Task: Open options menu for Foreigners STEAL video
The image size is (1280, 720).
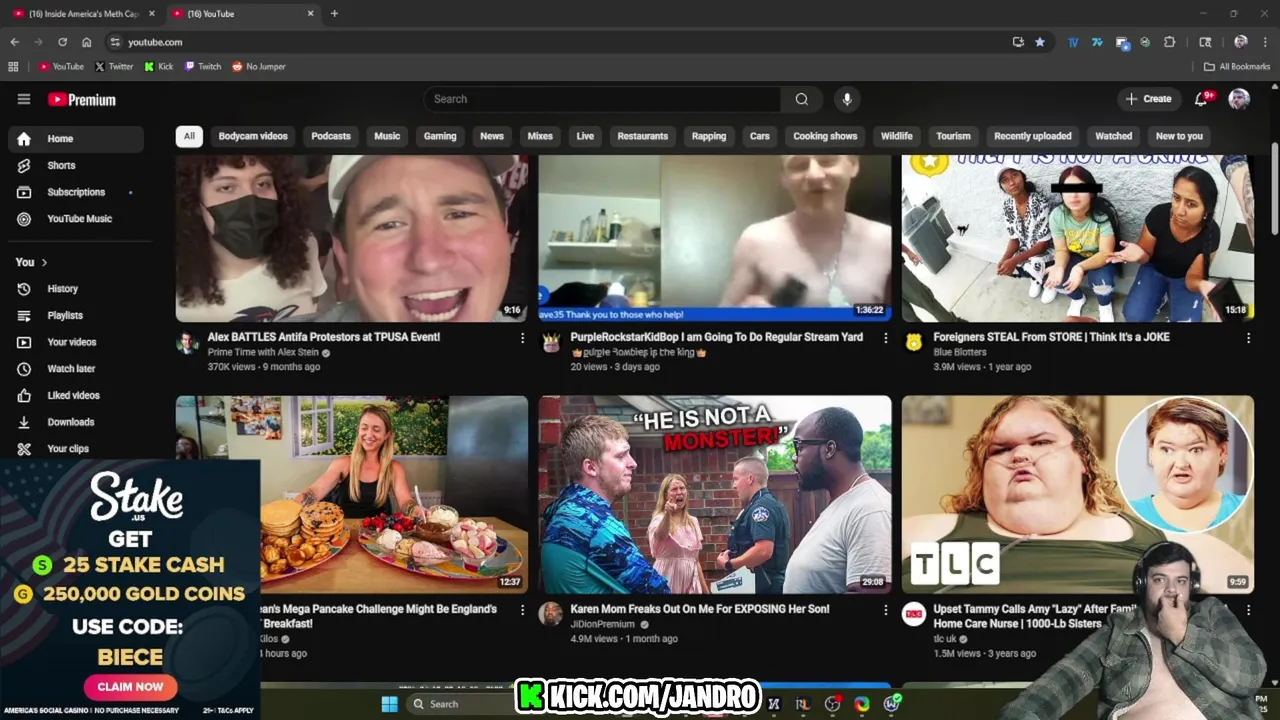Action: (1248, 338)
